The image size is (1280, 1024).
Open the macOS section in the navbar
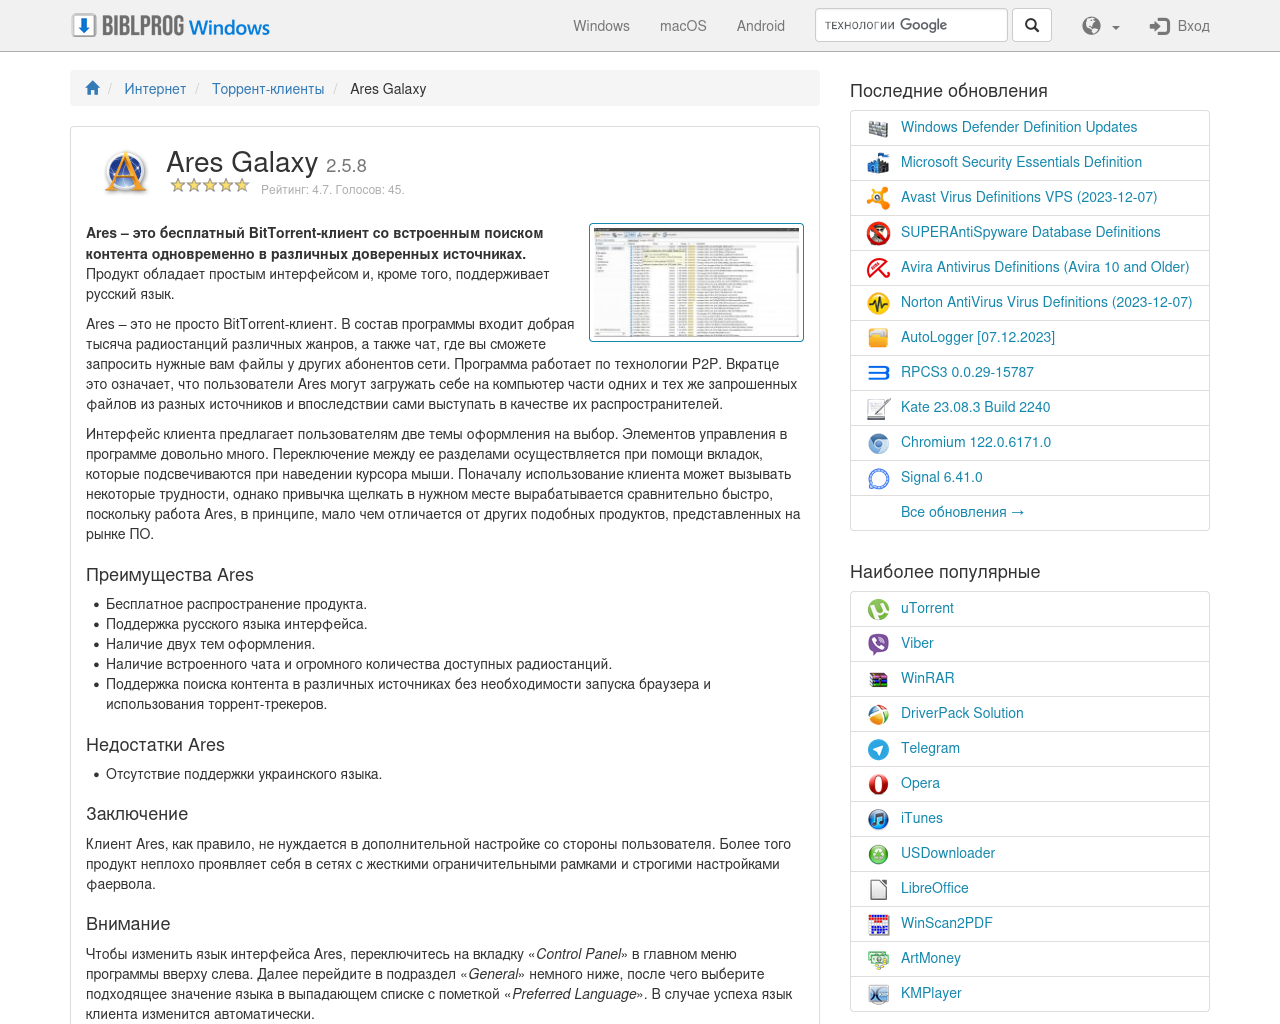(683, 26)
